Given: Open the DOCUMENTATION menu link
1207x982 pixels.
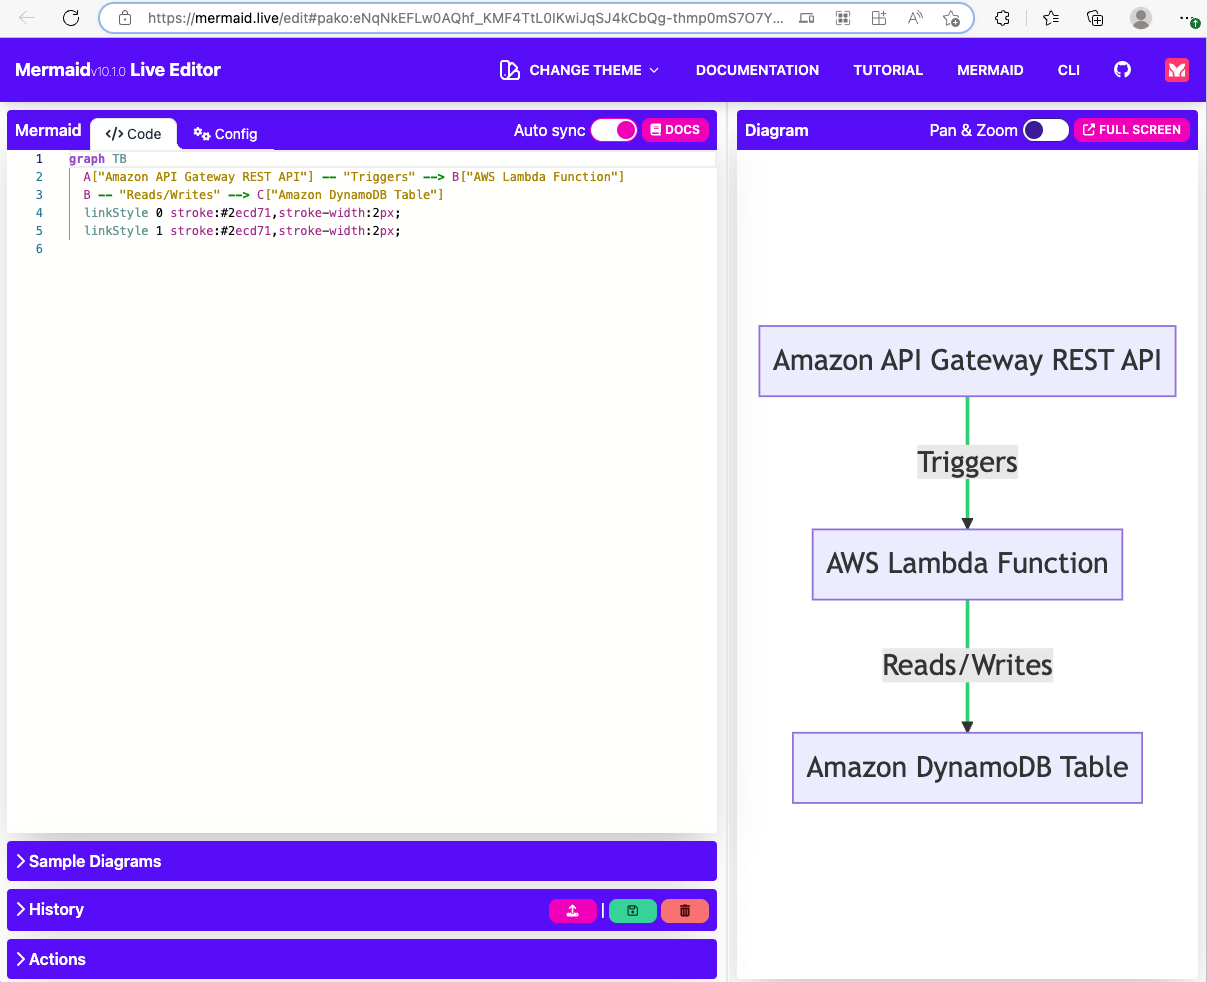Looking at the screenshot, I should coord(757,70).
